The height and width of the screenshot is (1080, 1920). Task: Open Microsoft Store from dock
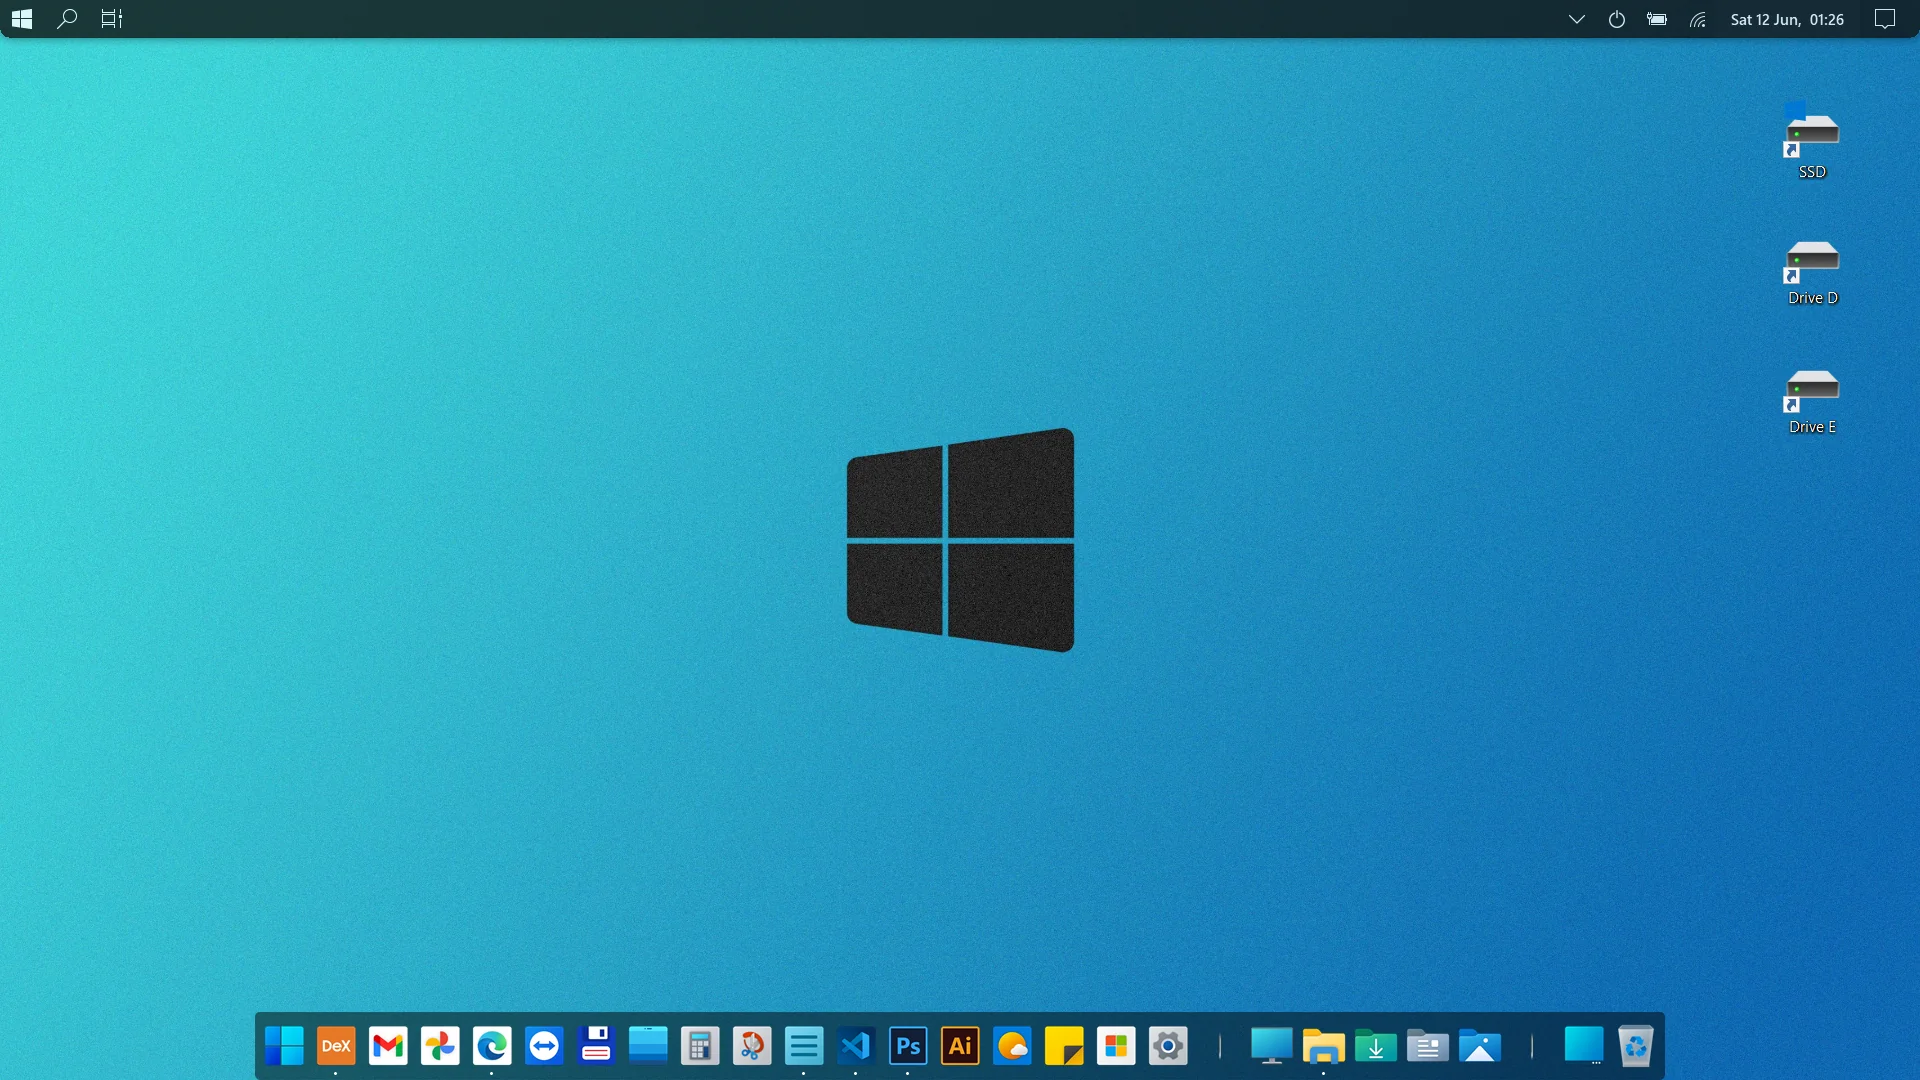coord(1116,1046)
